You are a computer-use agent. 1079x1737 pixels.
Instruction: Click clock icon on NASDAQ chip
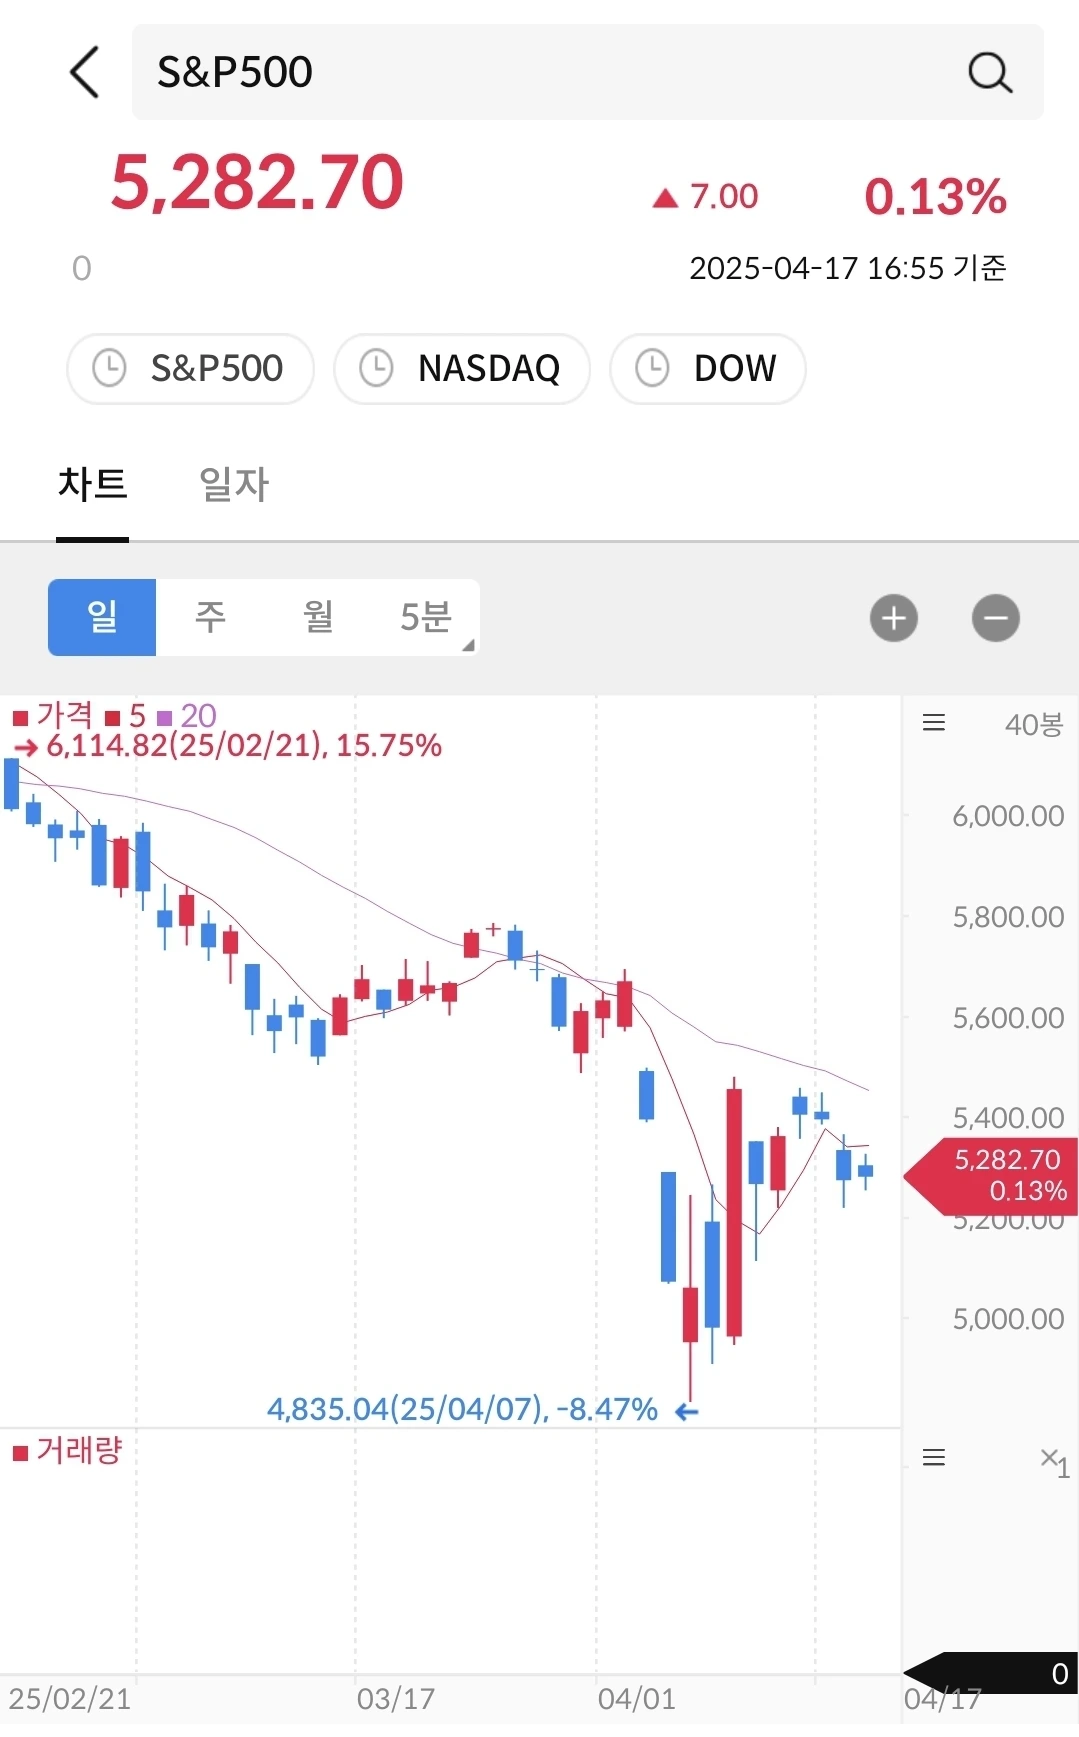[x=376, y=368]
